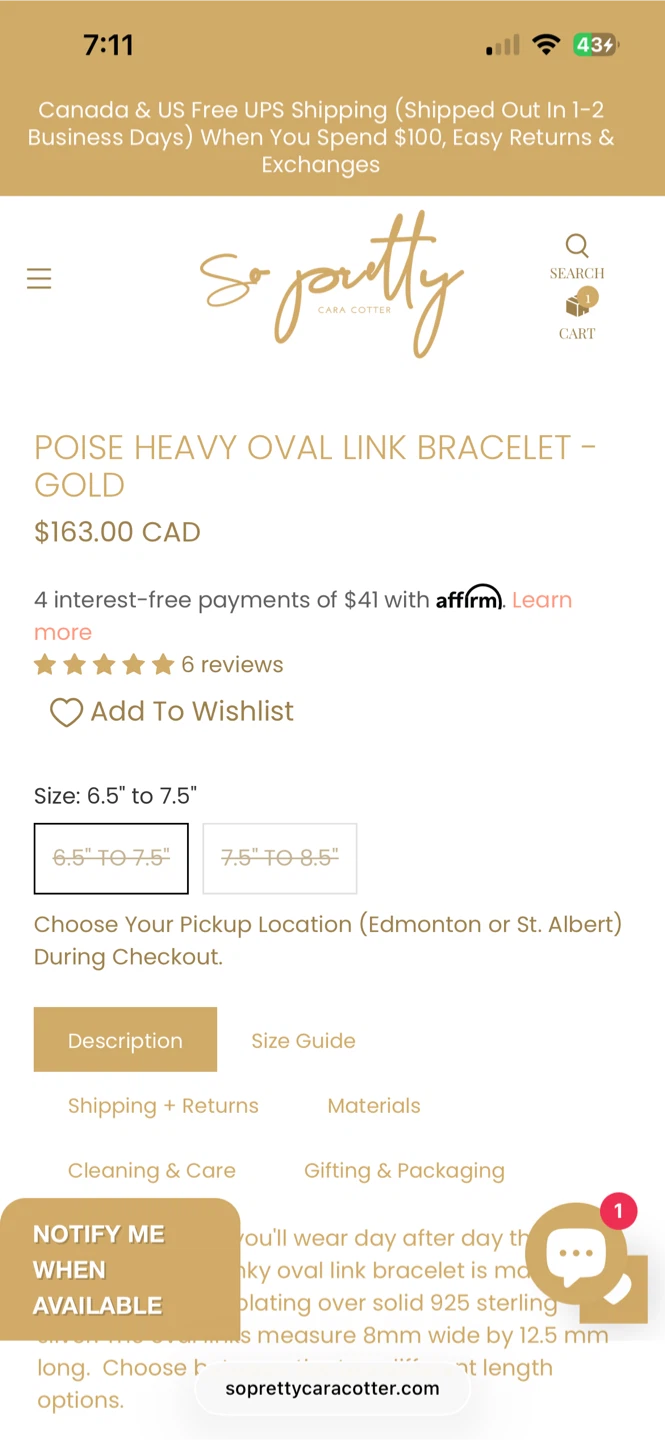Open the Size Guide tab
665x1440 pixels.
303,1040
